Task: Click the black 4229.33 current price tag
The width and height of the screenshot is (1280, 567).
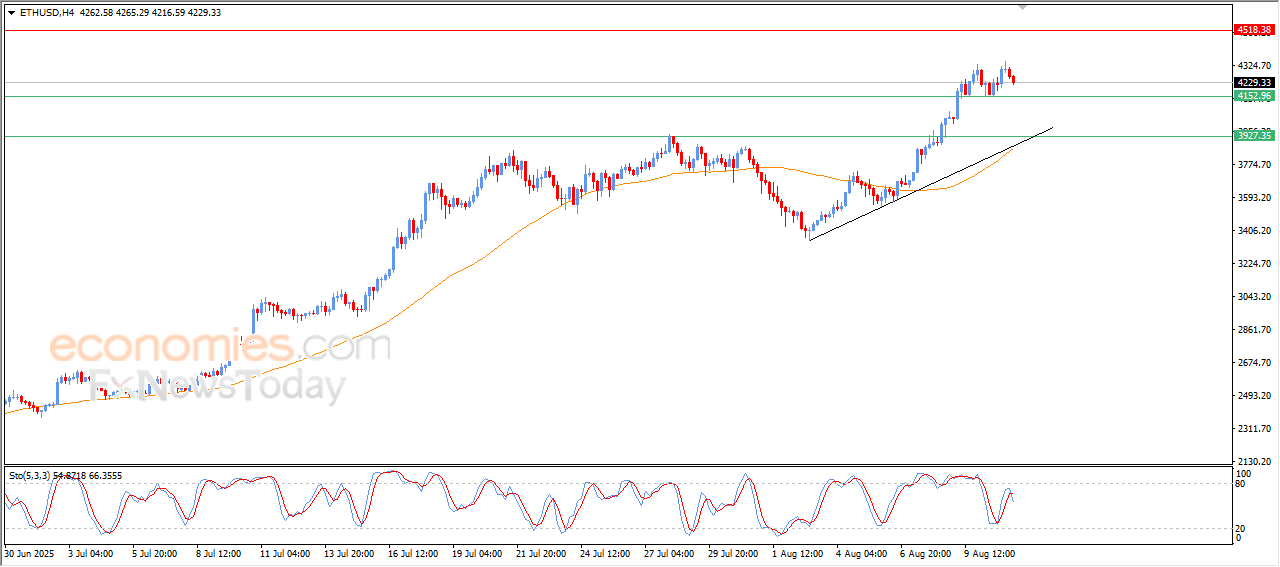Action: point(1254,82)
